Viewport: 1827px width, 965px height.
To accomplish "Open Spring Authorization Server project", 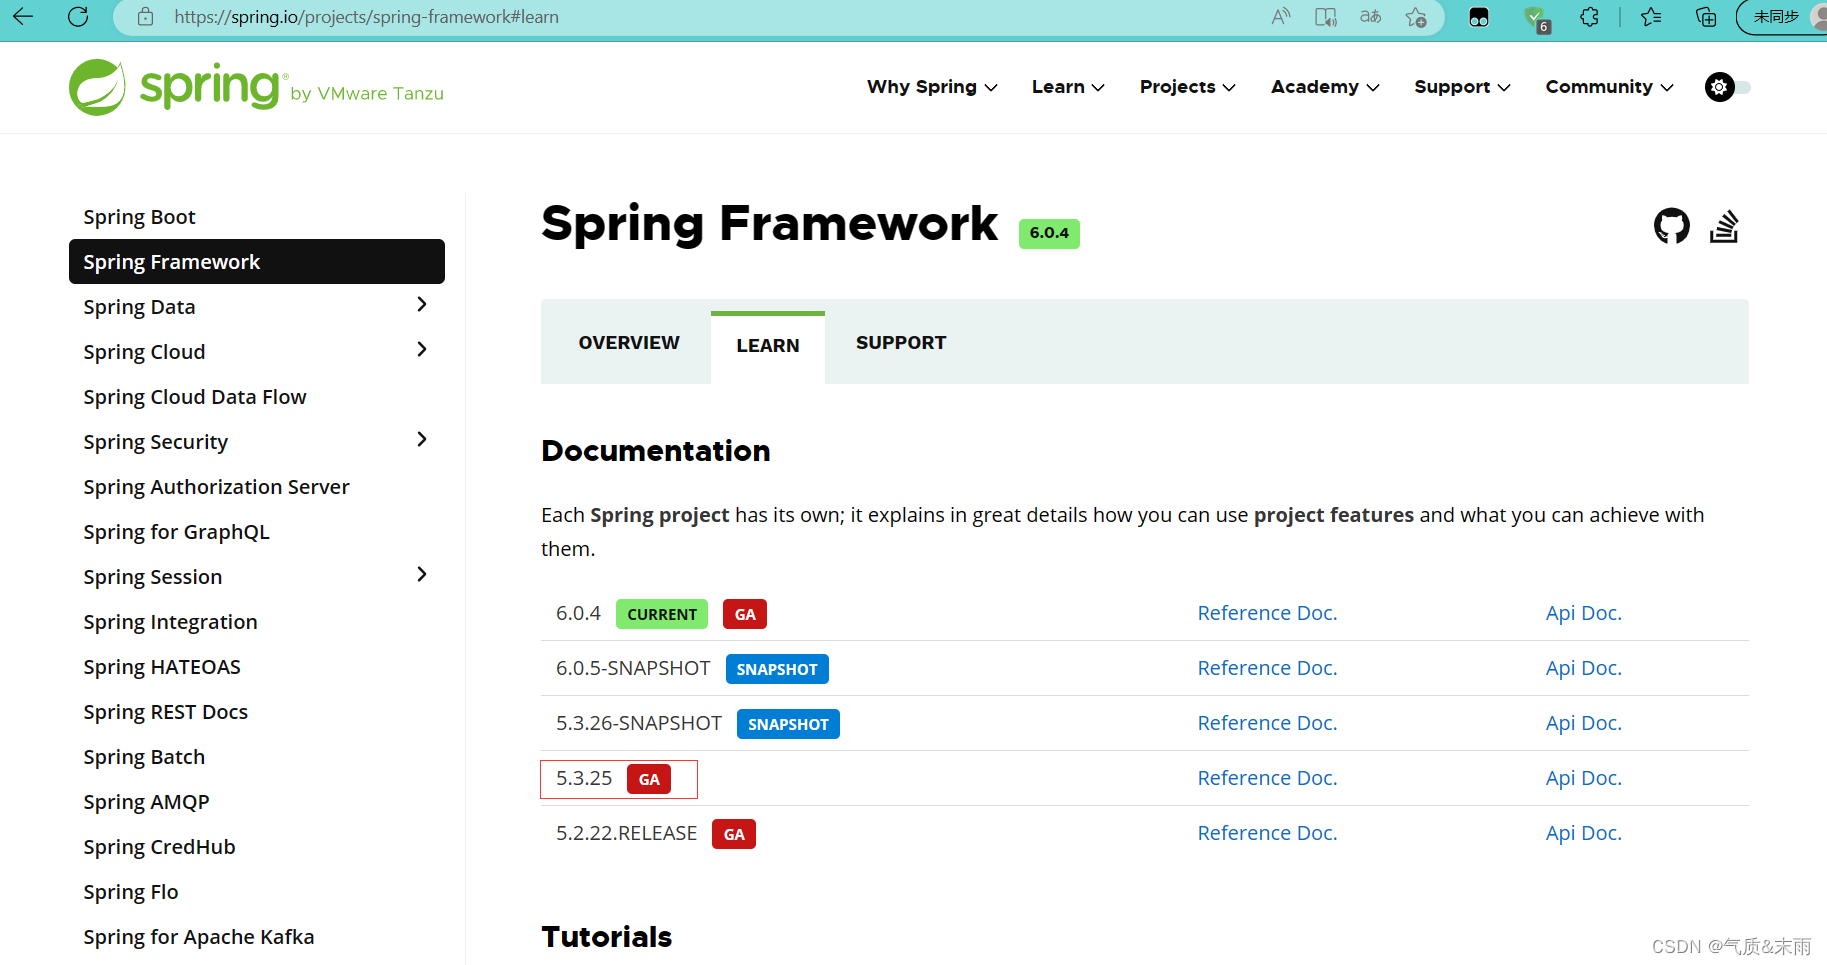I will 217,487.
